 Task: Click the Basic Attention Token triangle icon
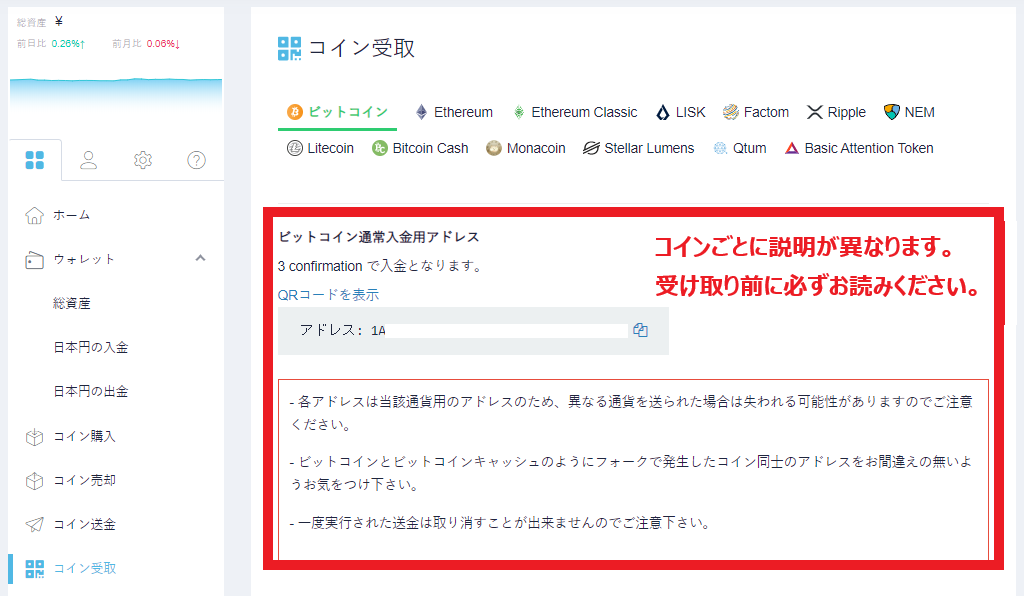(x=792, y=148)
